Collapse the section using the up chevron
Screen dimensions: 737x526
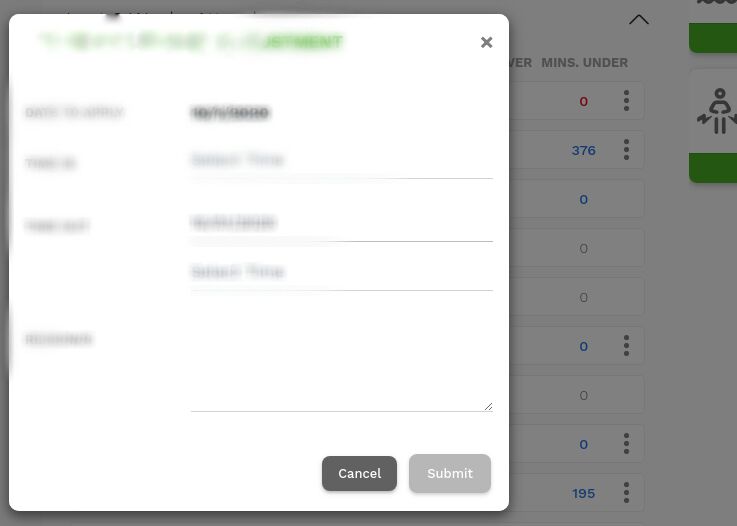click(x=639, y=20)
